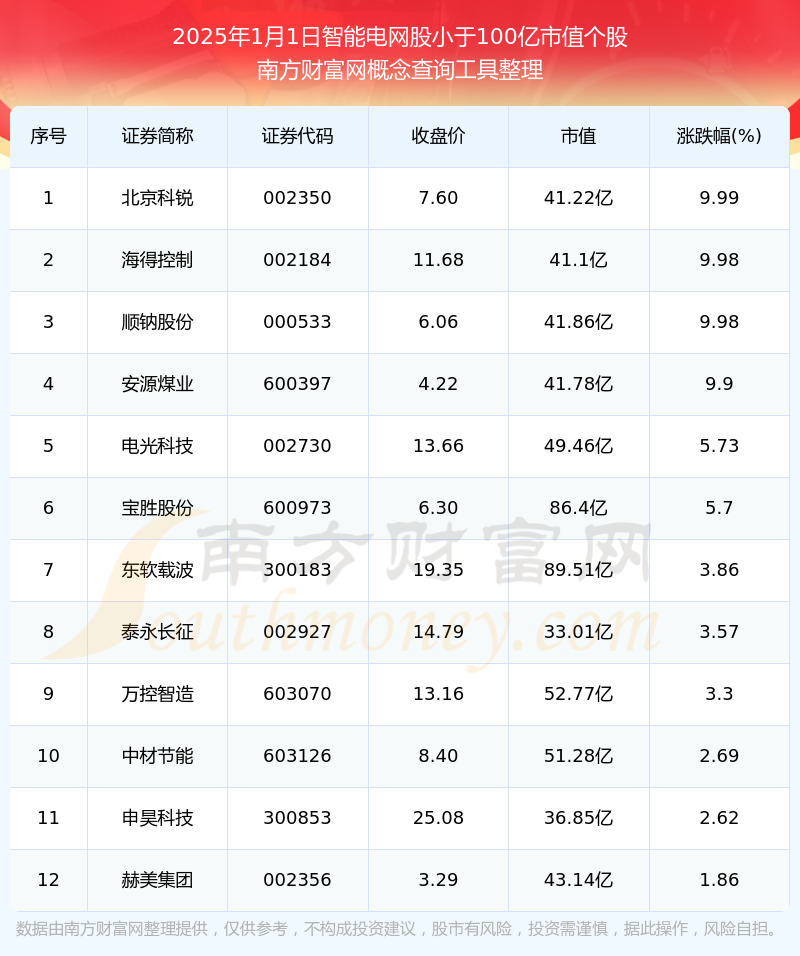Select the 宝胜股份 row market value 86.4亿
Image resolution: width=800 pixels, height=956 pixels.
tap(578, 508)
